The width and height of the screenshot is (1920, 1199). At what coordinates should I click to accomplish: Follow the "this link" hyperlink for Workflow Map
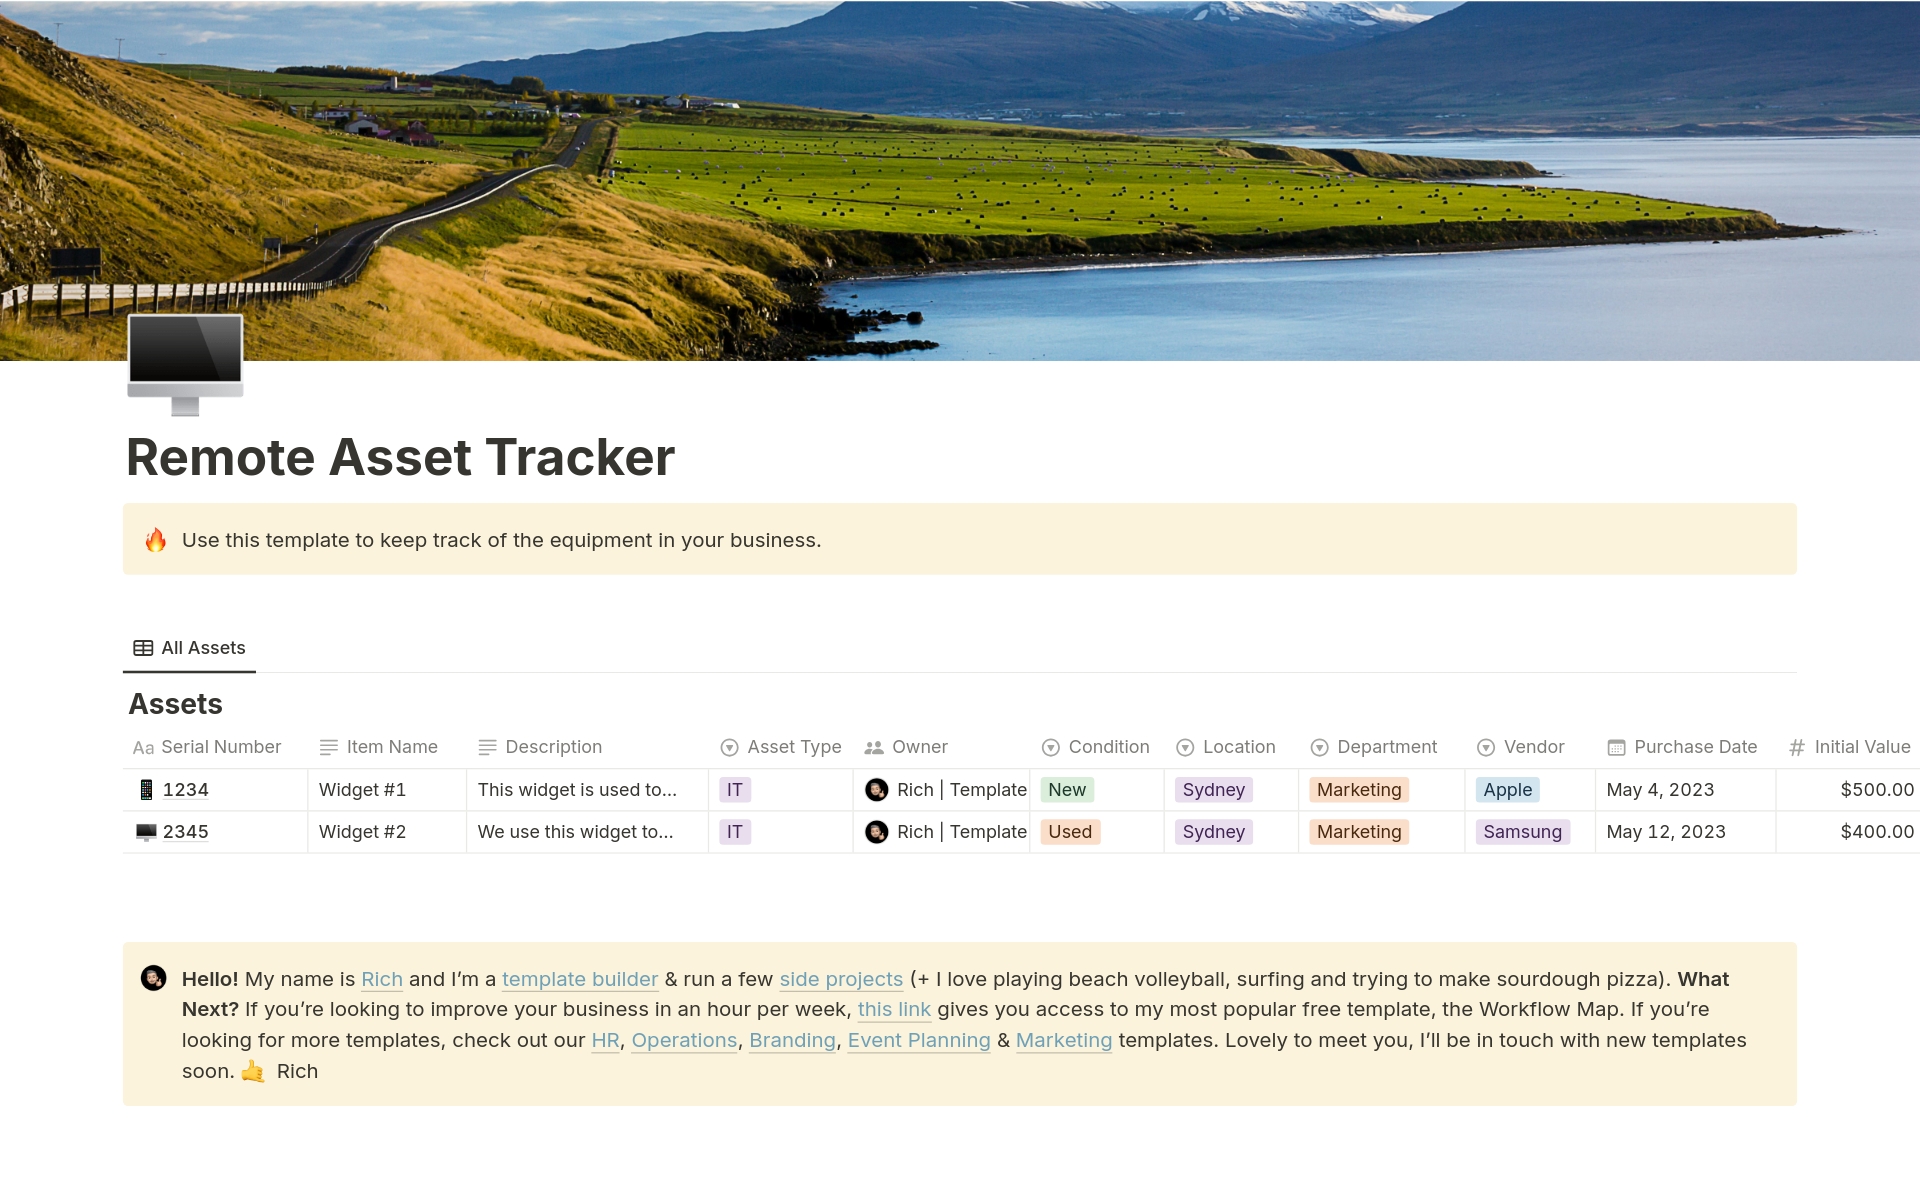(x=894, y=1009)
